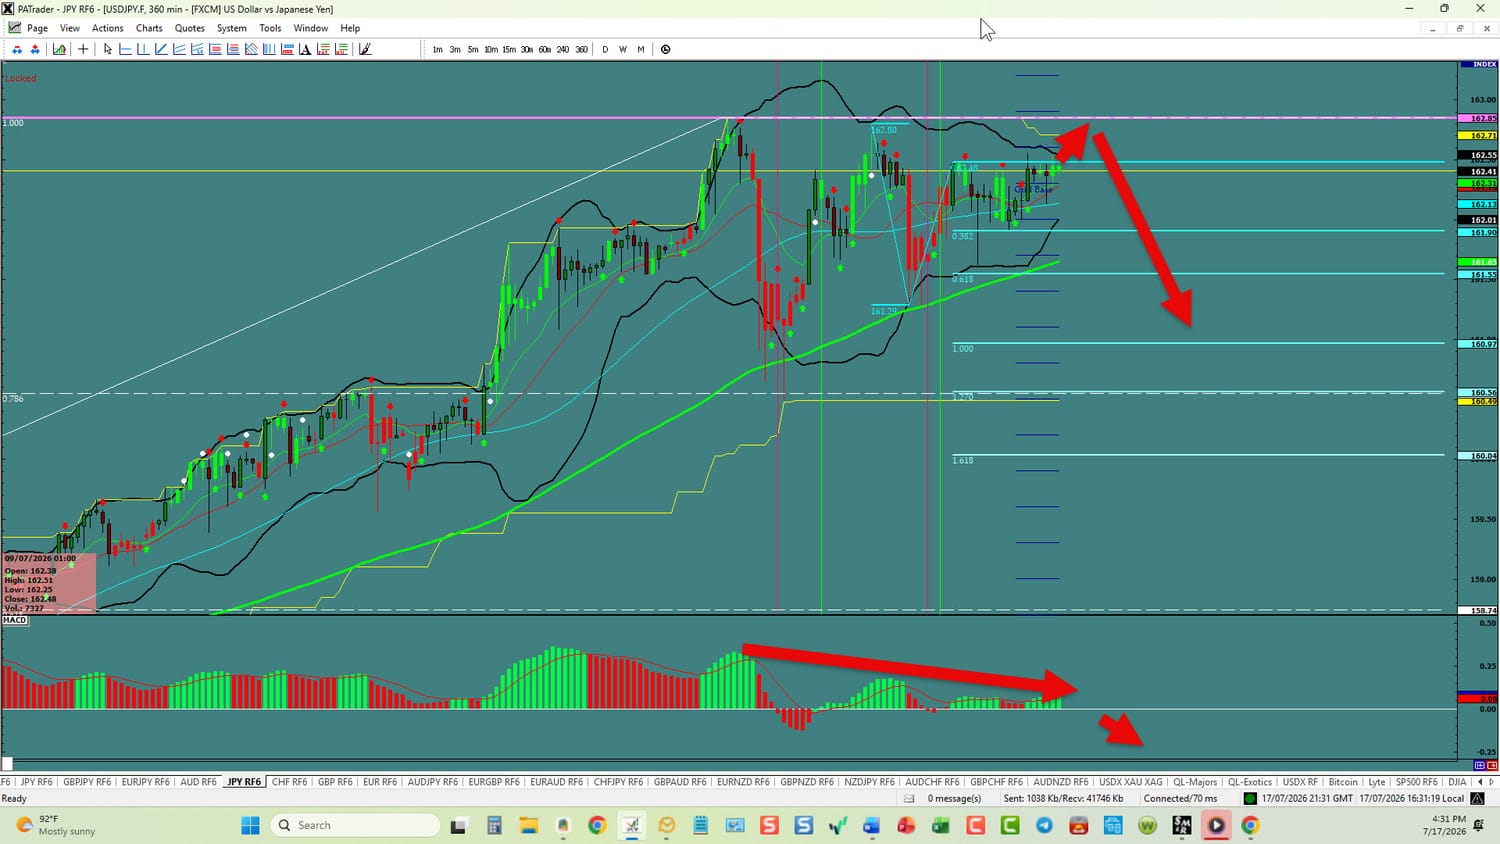Open the EURGBP RF6 tab

point(494,782)
